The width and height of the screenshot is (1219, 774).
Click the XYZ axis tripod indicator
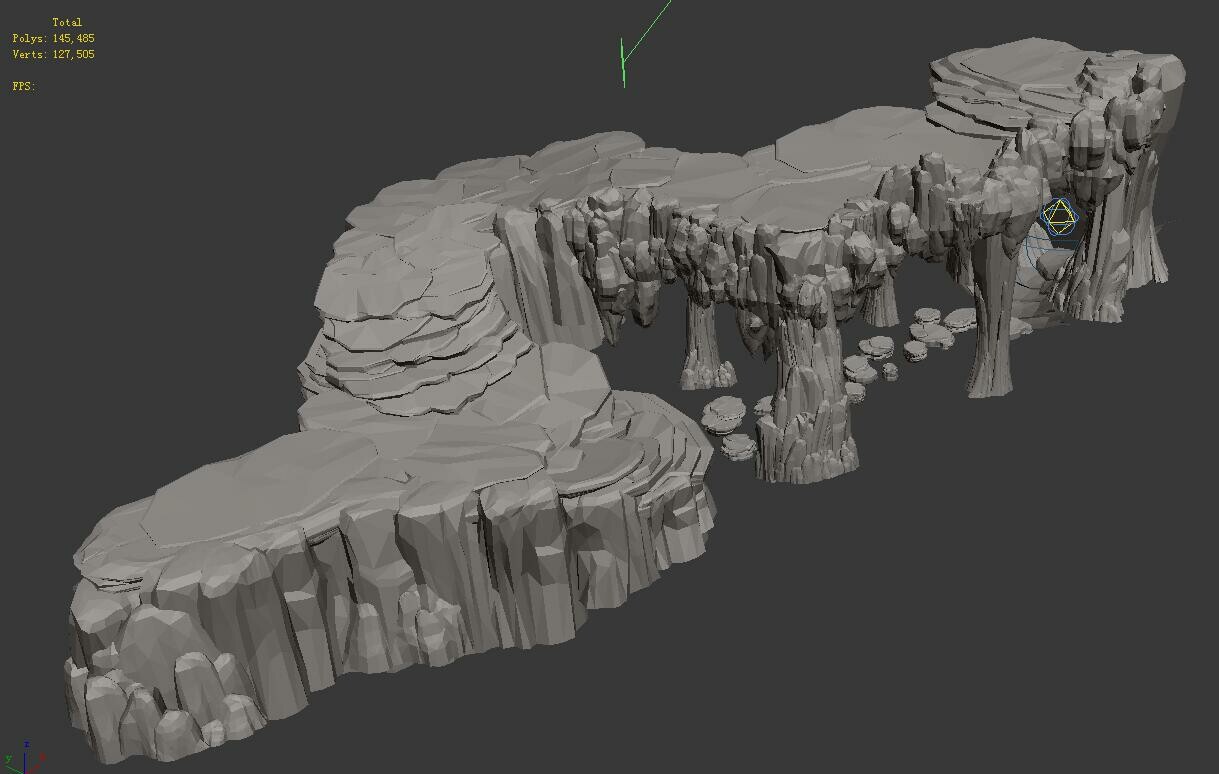(23, 757)
